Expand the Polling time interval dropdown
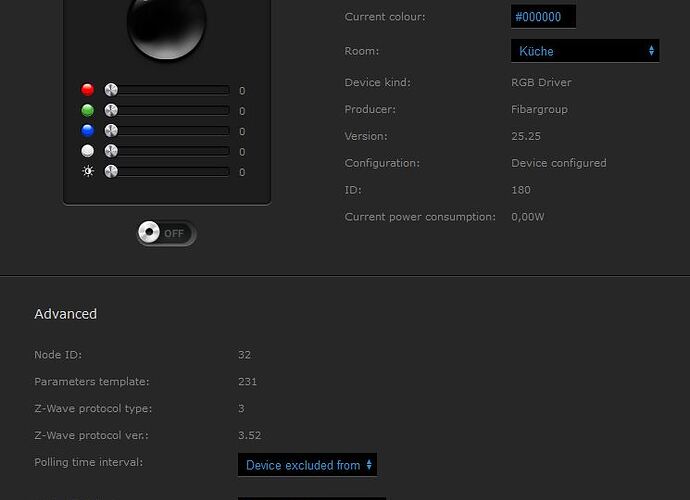Viewport: 690px width, 500px height. click(307, 465)
